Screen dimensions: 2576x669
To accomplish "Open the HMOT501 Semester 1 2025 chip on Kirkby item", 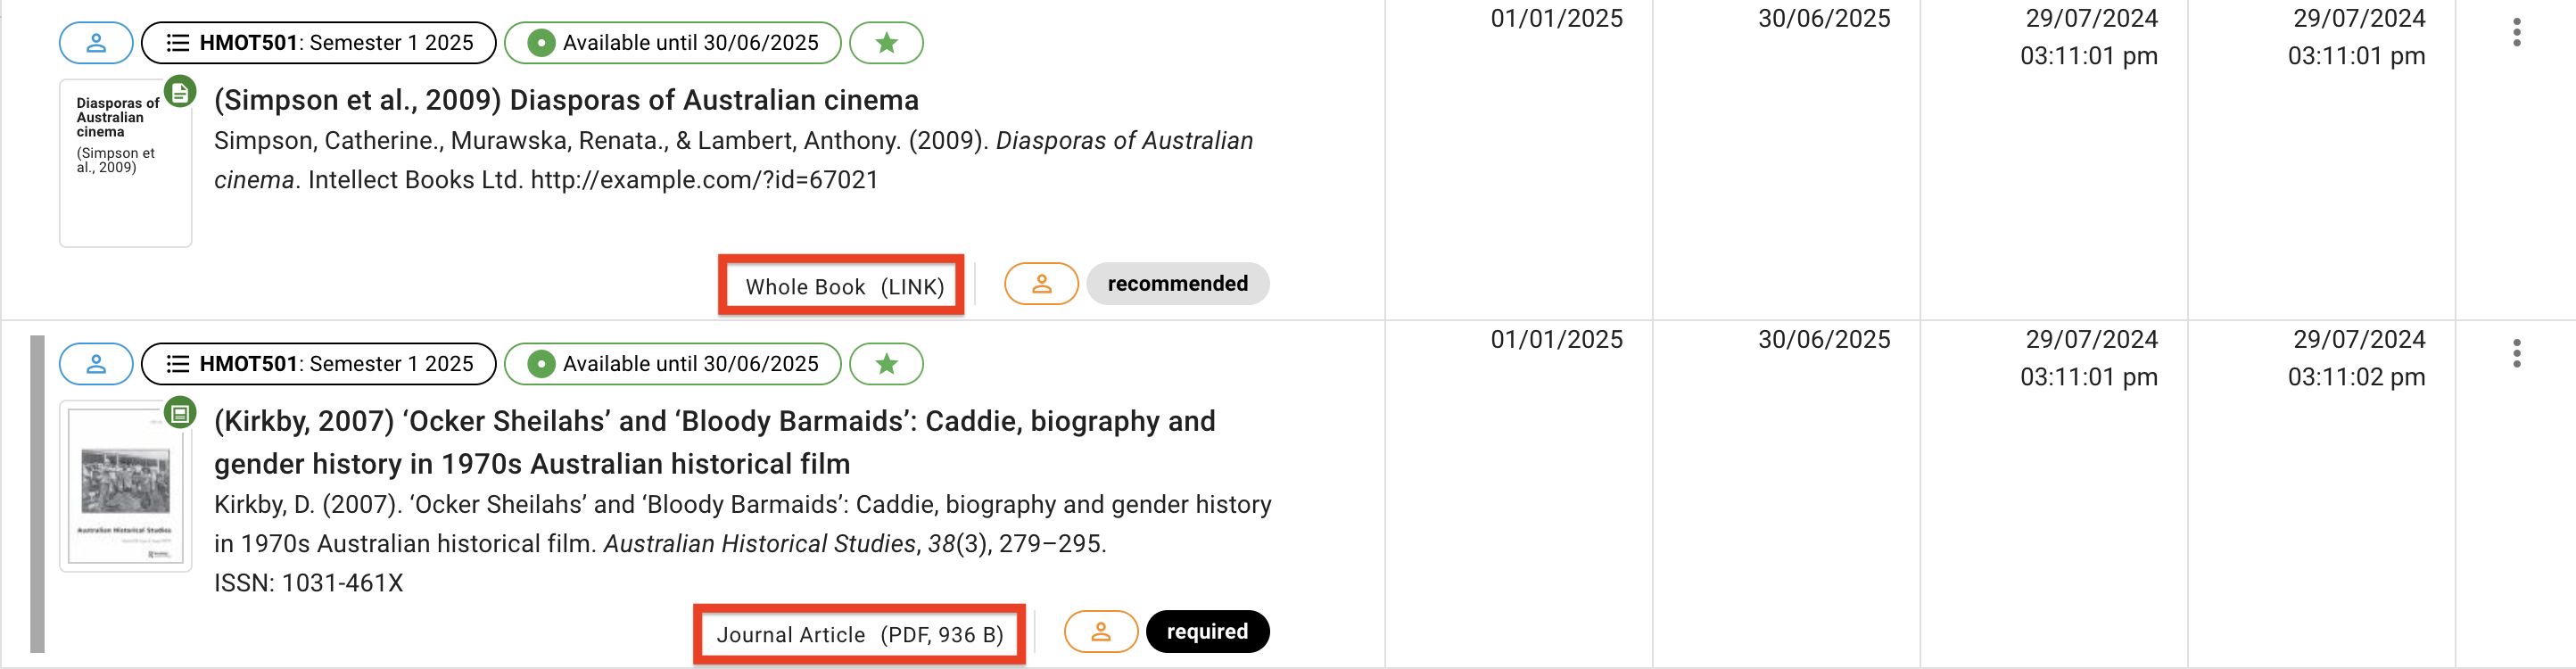I will coord(318,364).
